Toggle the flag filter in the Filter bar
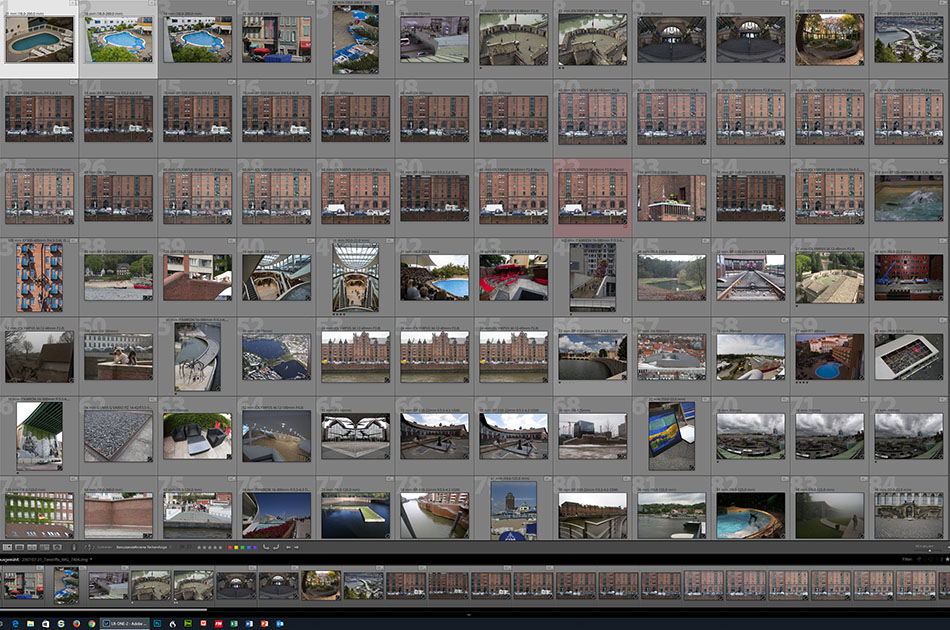This screenshot has width=950, height=630. point(919,559)
